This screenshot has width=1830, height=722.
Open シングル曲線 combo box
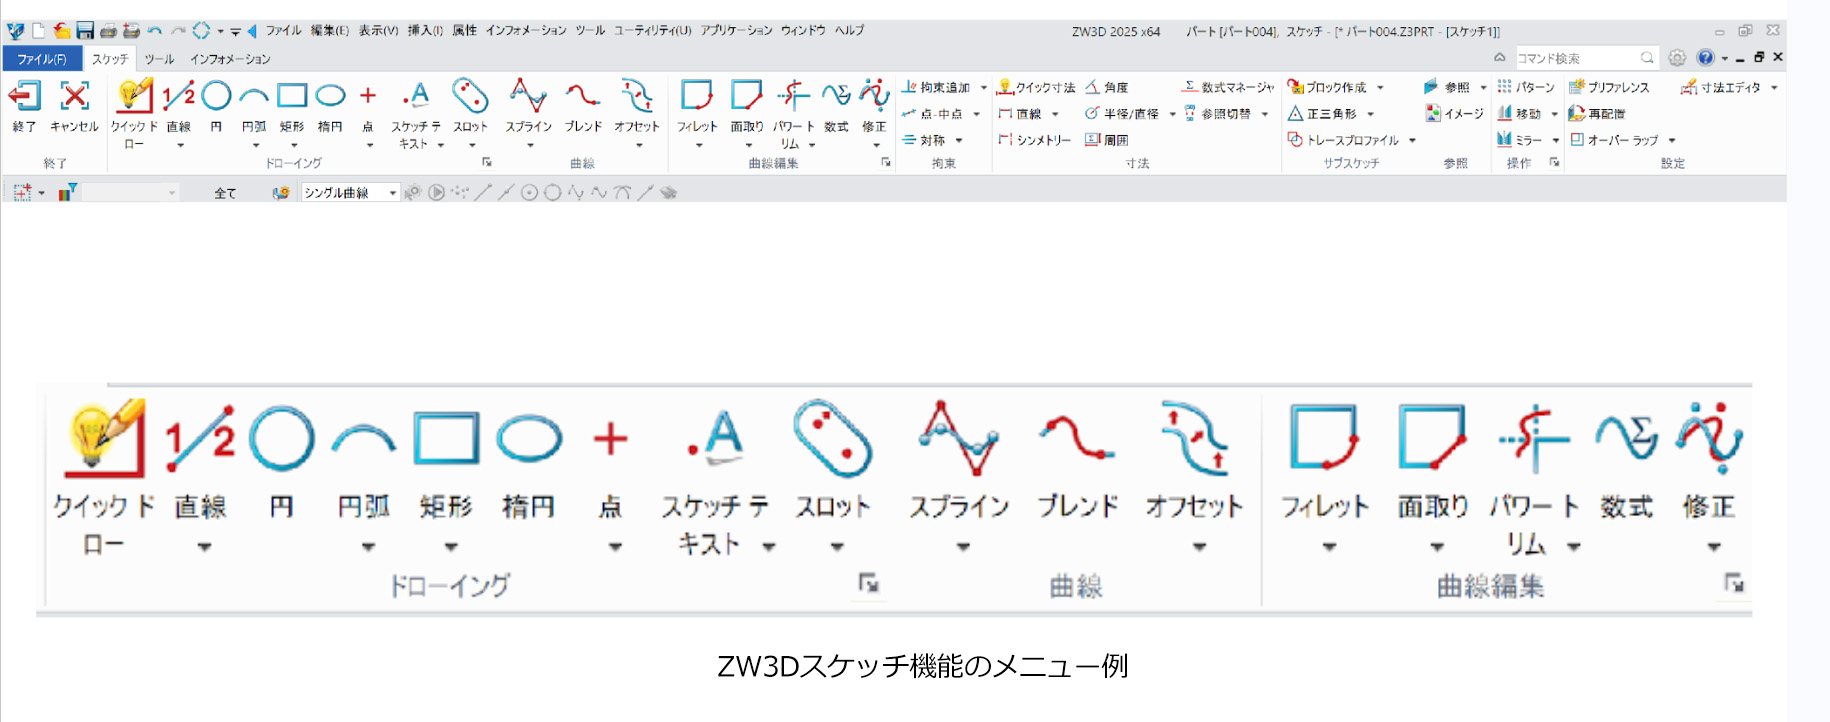click(x=351, y=192)
